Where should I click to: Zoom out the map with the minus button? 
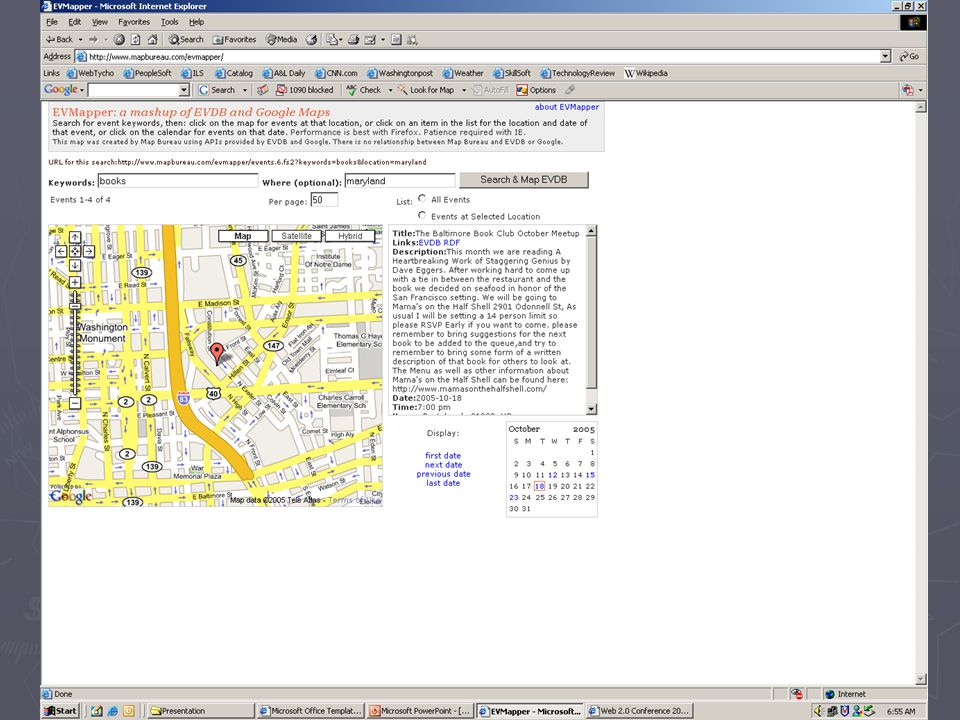pyautogui.click(x=75, y=403)
